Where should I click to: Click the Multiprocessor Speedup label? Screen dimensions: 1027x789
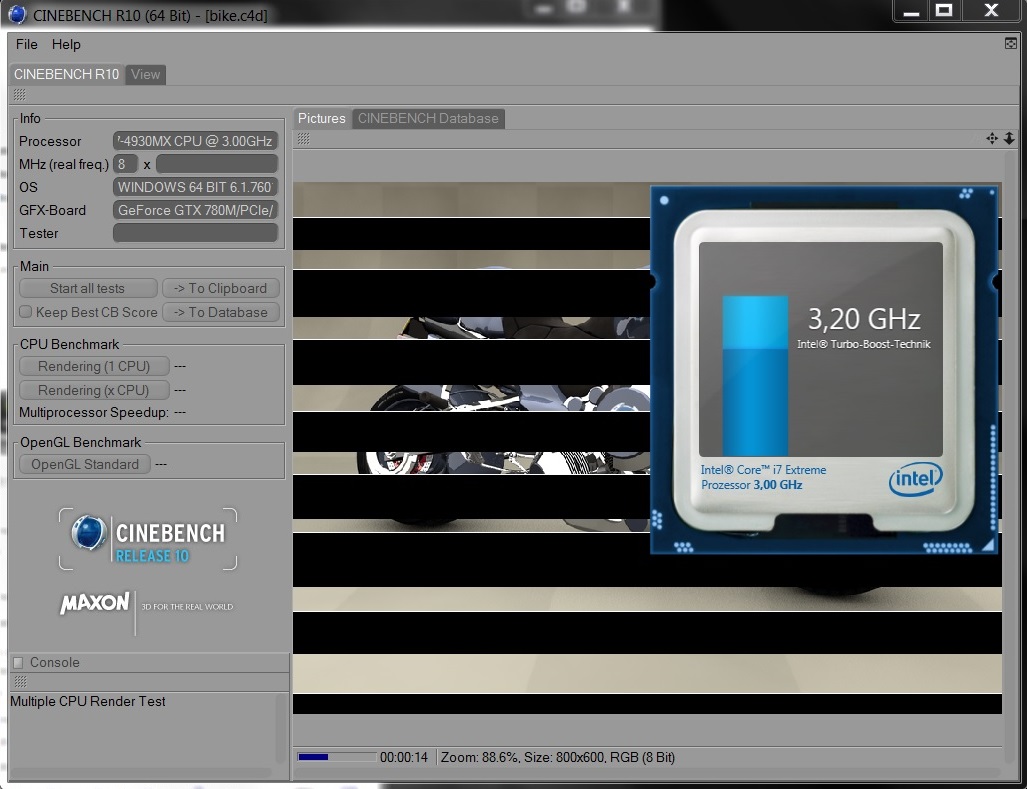94,413
